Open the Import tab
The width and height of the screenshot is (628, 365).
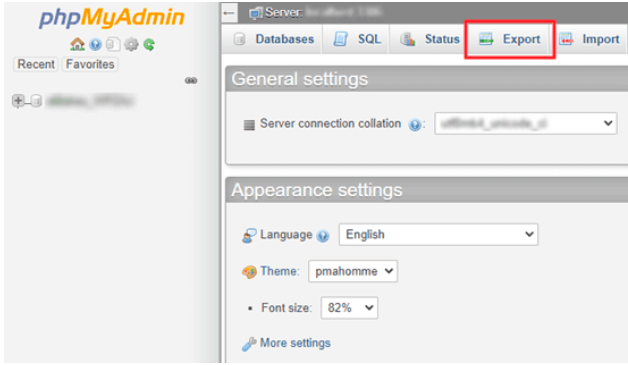(589, 39)
